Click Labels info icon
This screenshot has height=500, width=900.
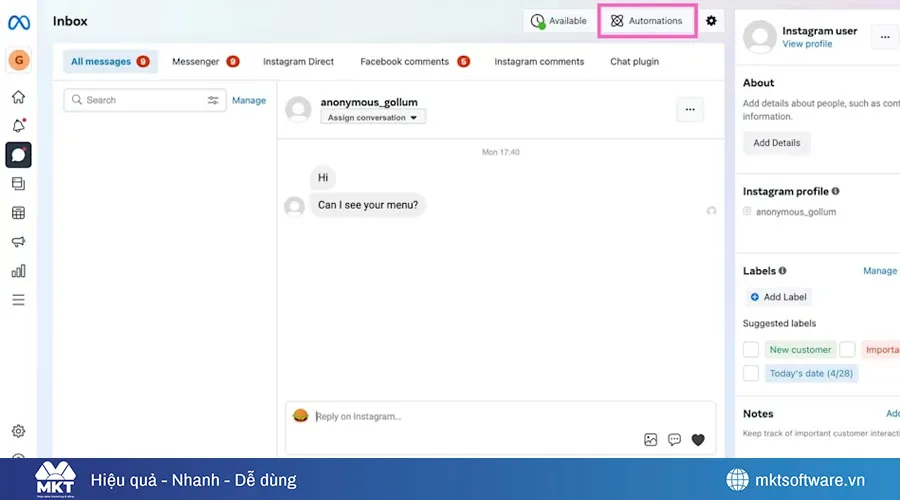(782, 270)
